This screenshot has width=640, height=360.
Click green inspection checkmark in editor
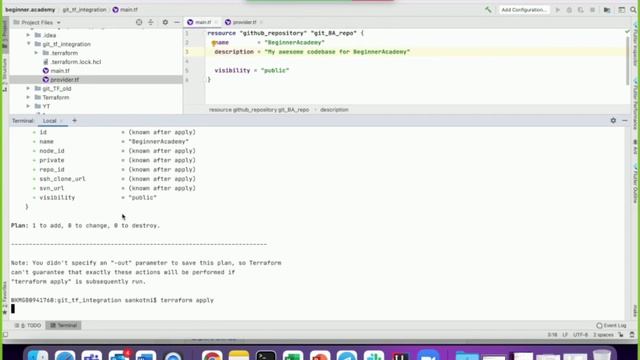(627, 32)
